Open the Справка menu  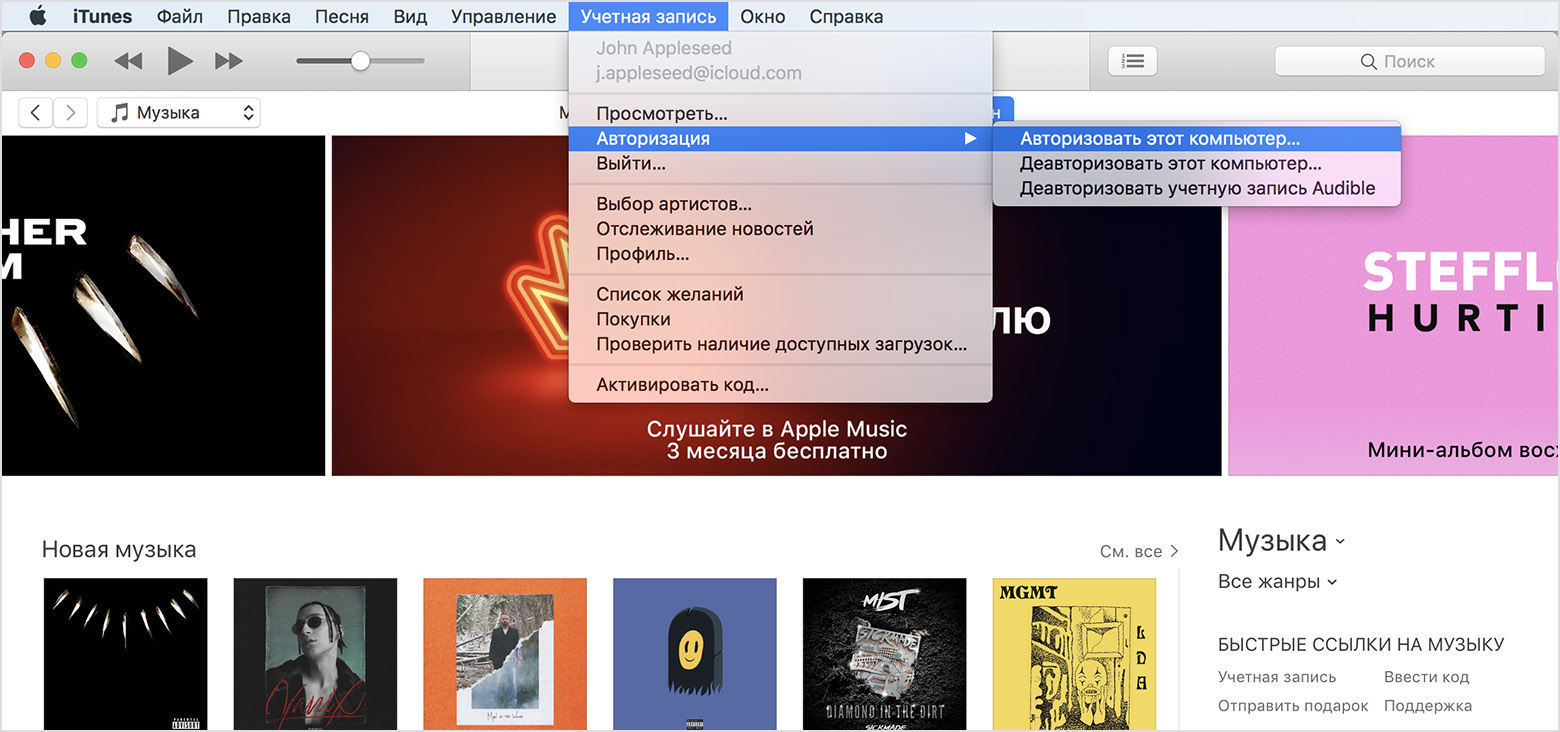[846, 16]
